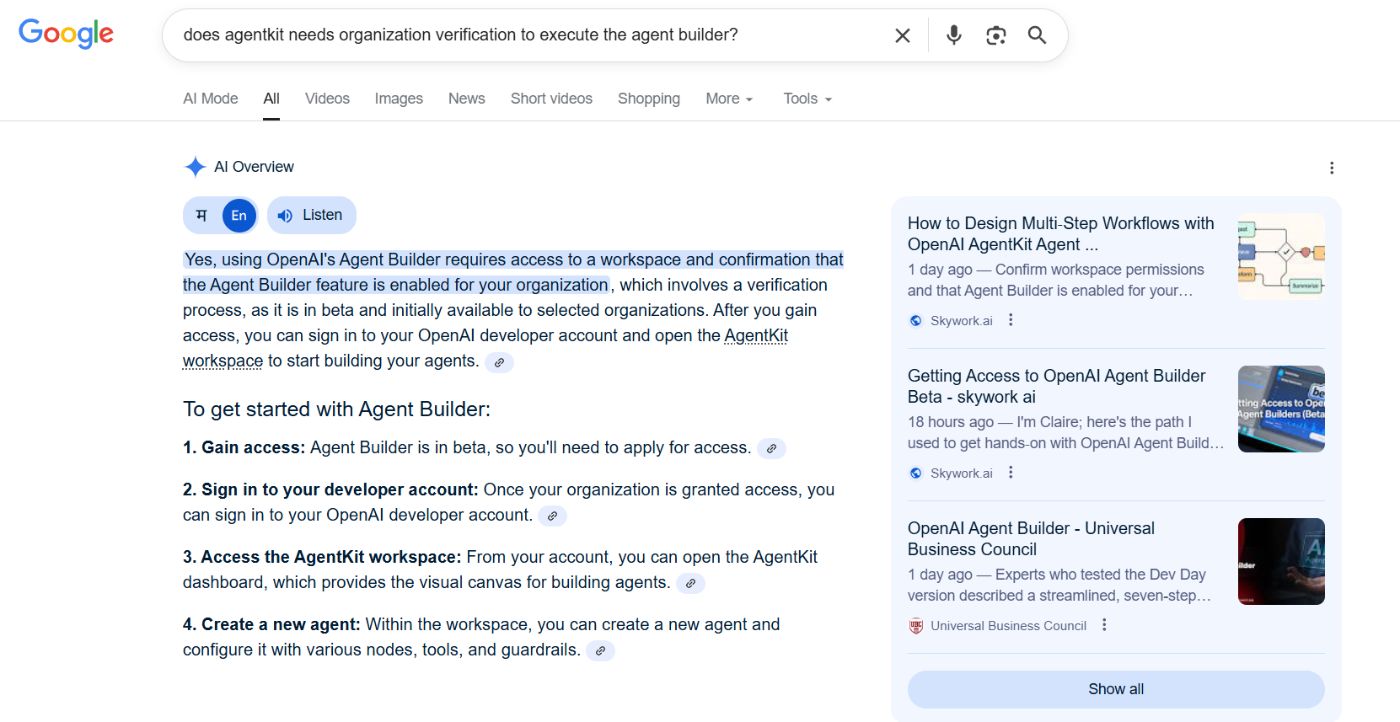Click the Google logo
The image size is (1400, 722).
[x=66, y=34]
